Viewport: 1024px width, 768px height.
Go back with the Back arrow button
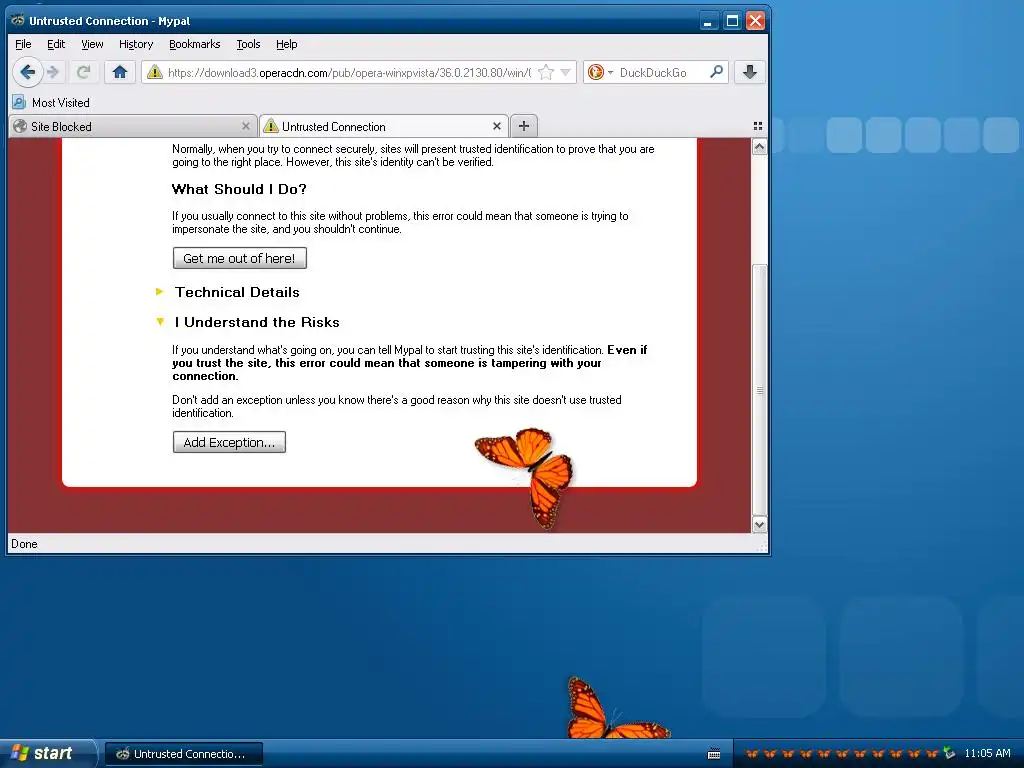27,72
